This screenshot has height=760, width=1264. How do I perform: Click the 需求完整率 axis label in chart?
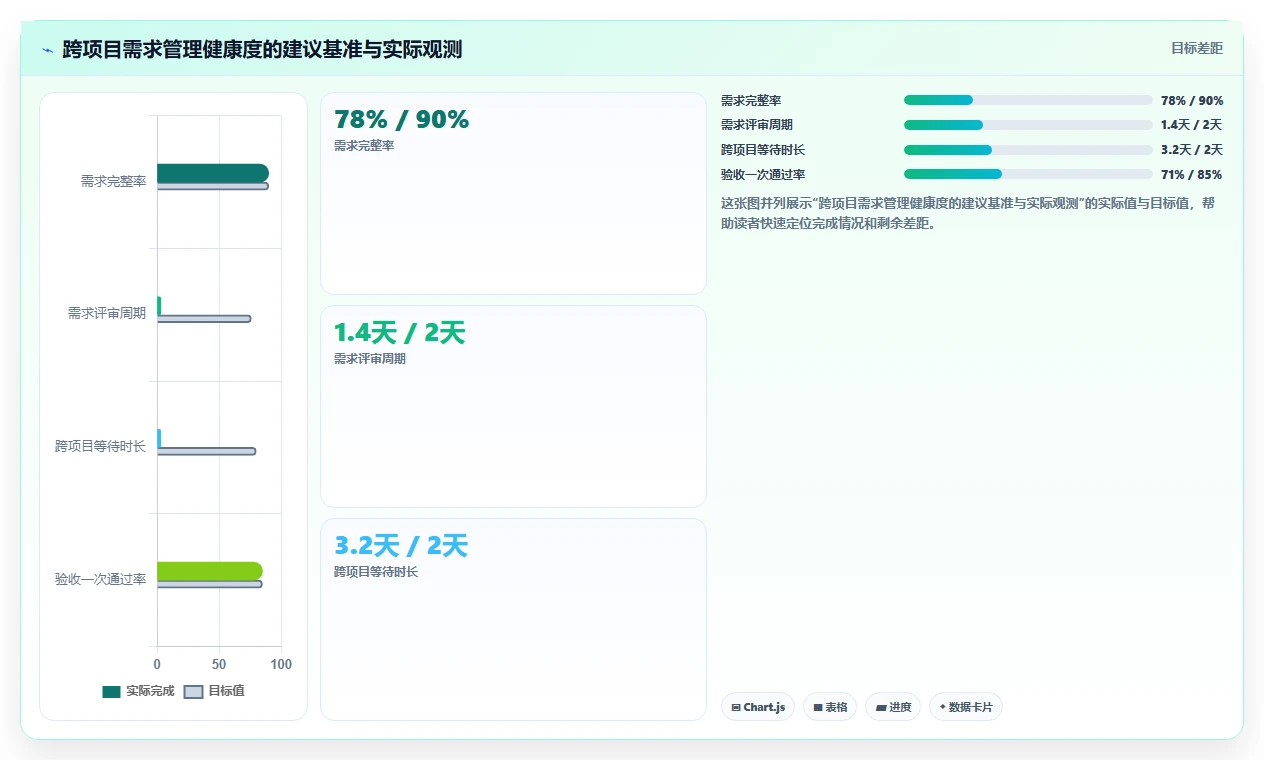point(113,181)
